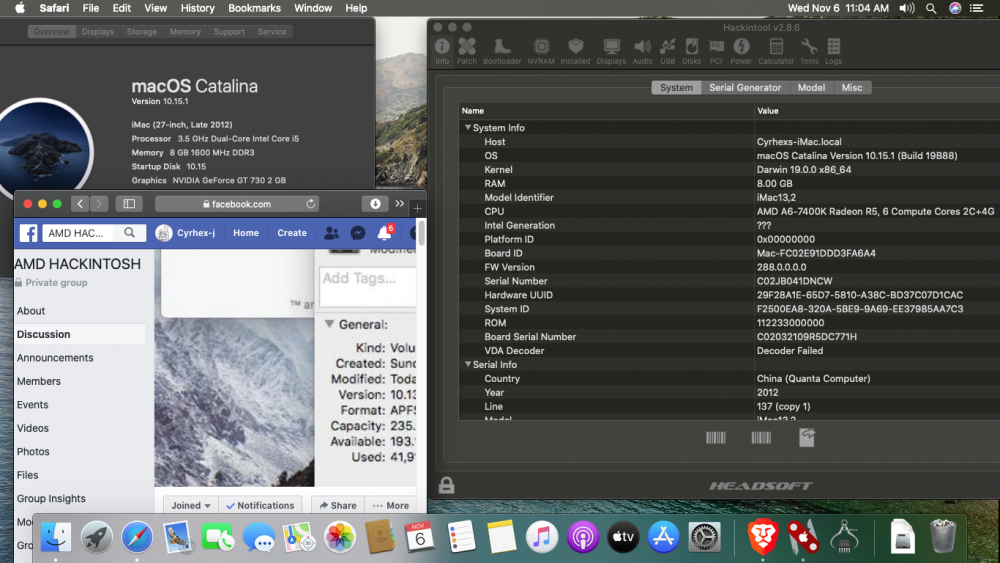Viewport: 1000px width, 563px height.
Task: Launch Brave browser from the Dock
Action: pos(763,536)
